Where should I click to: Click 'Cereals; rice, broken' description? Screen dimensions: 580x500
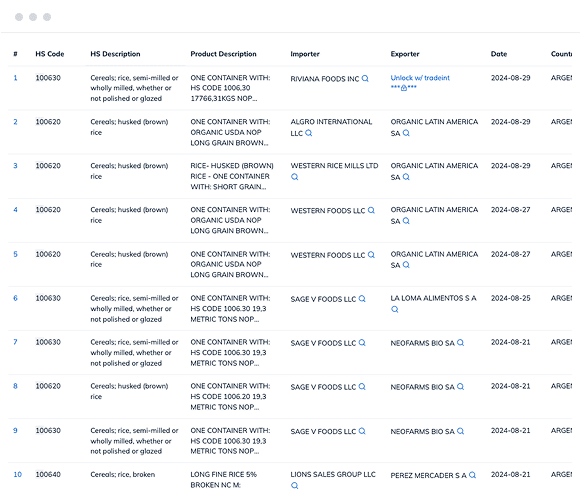click(123, 474)
